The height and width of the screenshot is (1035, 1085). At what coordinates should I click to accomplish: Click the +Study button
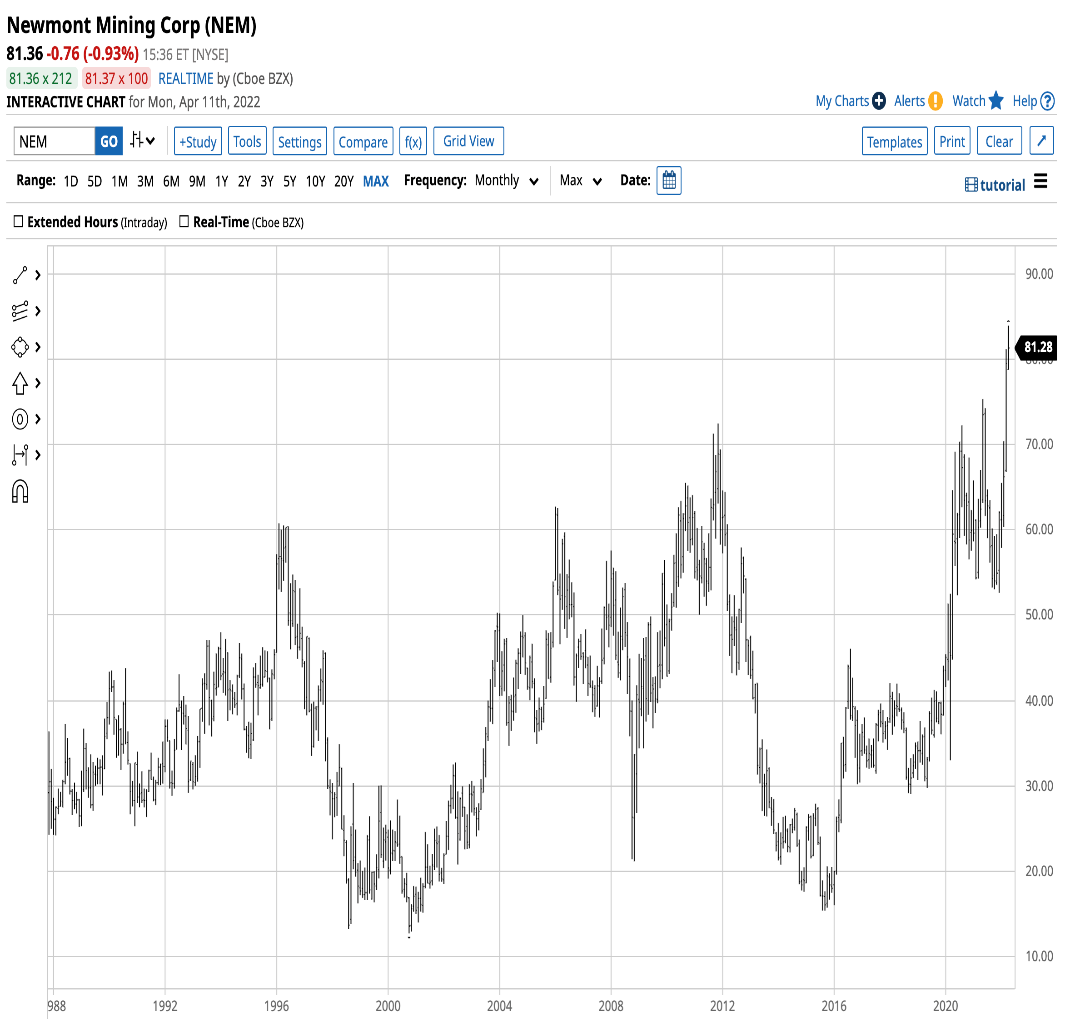pyautogui.click(x=198, y=141)
